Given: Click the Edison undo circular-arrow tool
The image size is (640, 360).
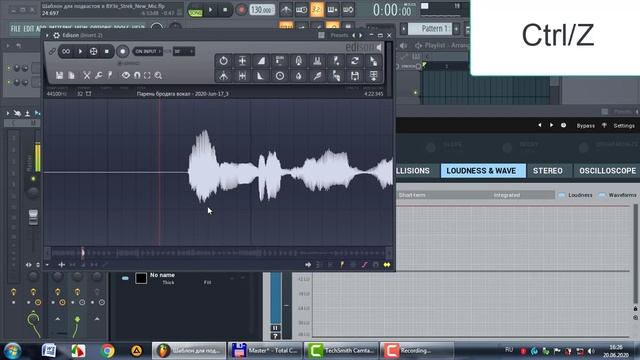Looking at the screenshot, I should click(223, 61).
